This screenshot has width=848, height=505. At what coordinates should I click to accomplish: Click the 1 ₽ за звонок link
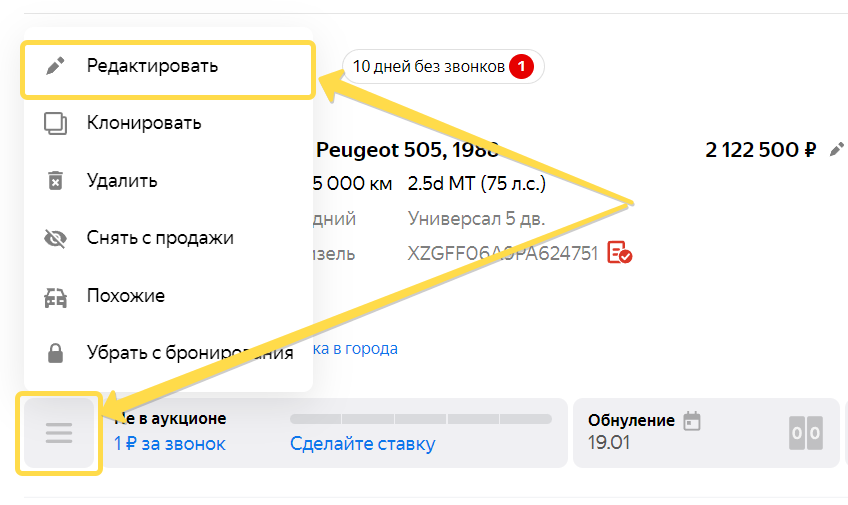tap(169, 444)
